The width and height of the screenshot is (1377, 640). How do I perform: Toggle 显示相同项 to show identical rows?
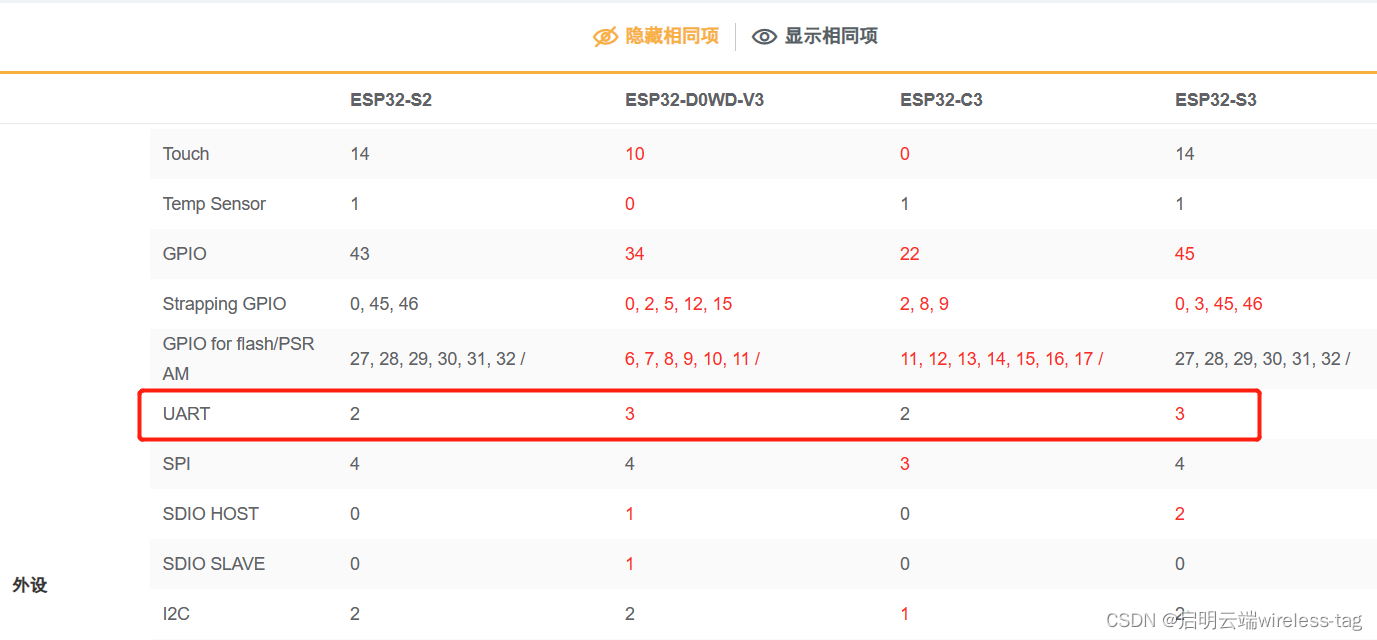coord(815,36)
